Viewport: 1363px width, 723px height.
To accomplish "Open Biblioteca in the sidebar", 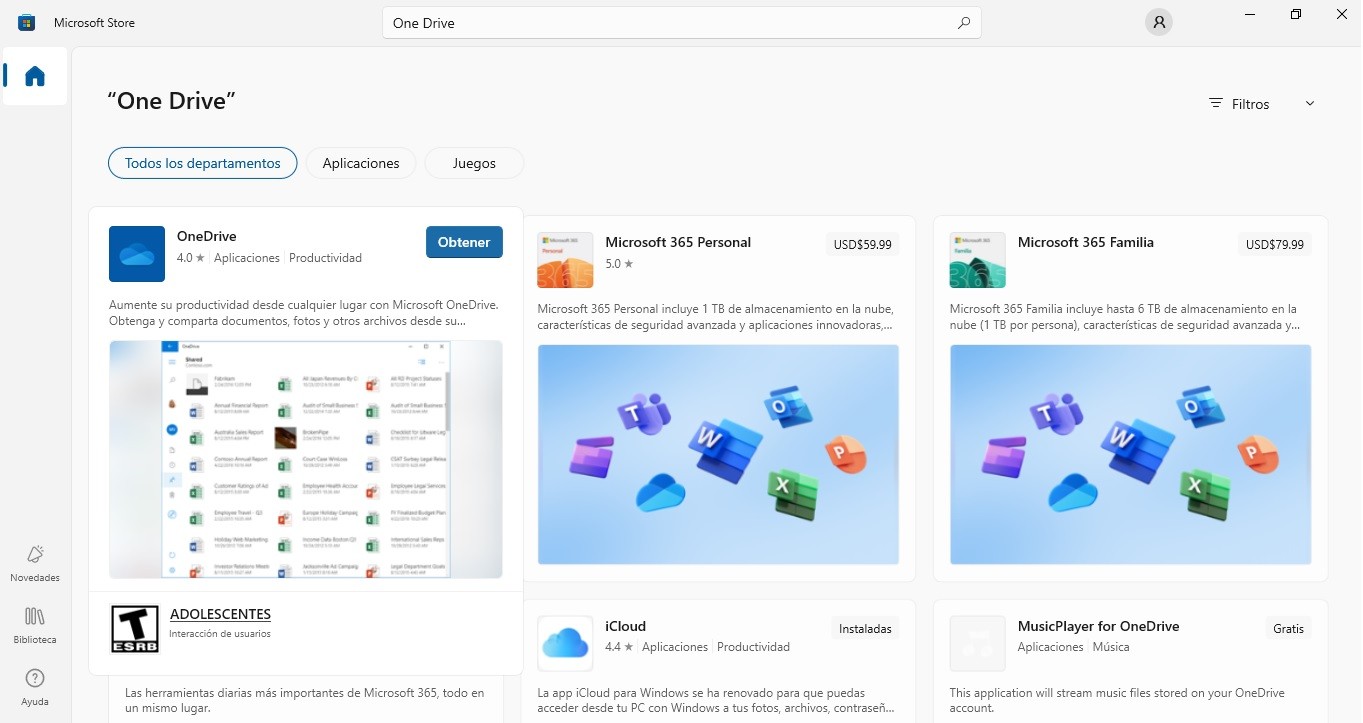I will tap(35, 626).
